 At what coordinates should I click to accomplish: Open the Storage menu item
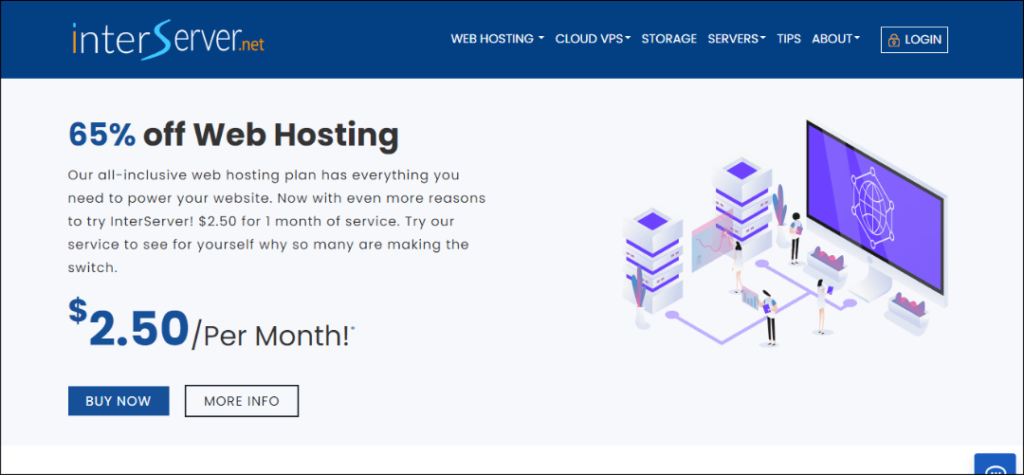pyautogui.click(x=669, y=39)
